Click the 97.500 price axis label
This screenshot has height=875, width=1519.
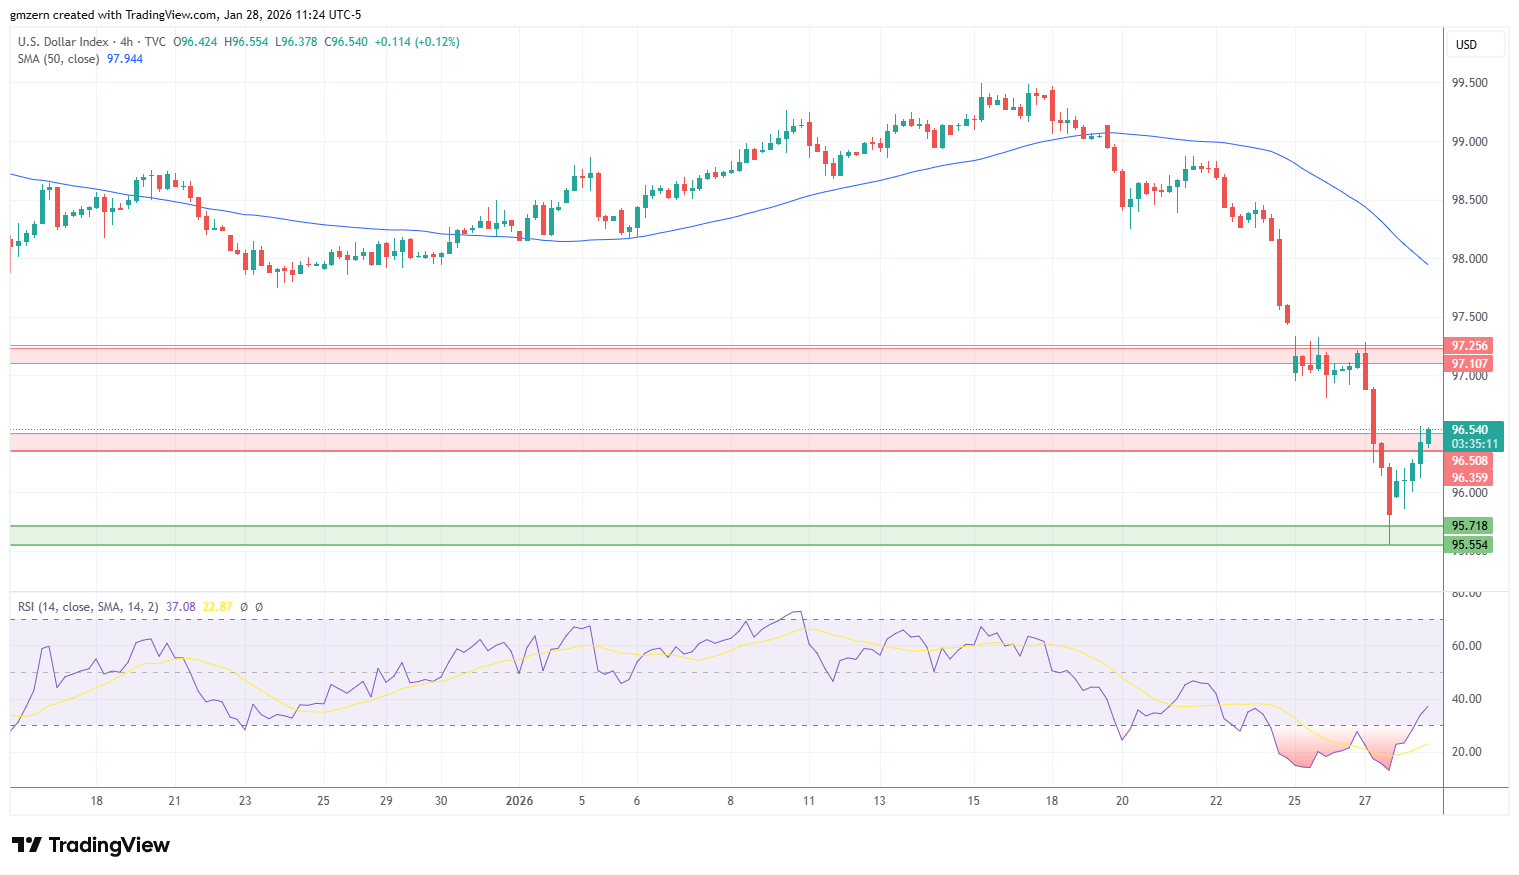pos(1469,317)
